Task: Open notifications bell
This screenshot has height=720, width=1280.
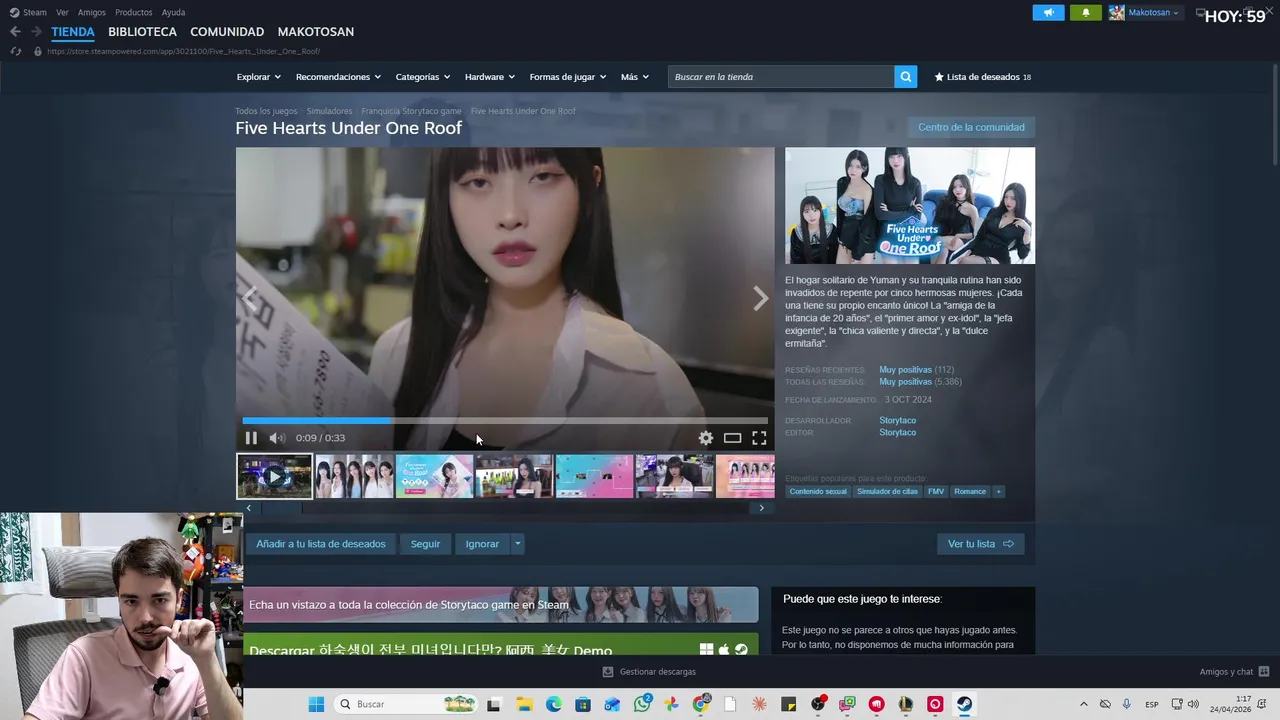Action: coord(1086,12)
